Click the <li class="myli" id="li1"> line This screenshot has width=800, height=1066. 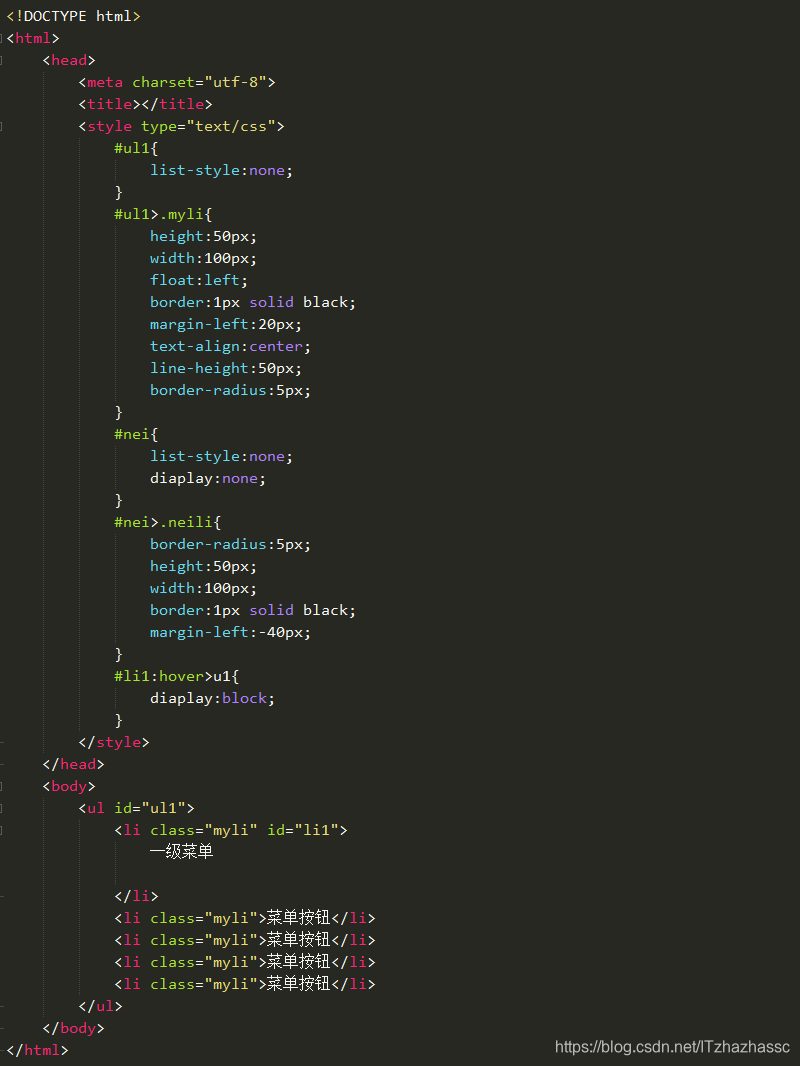point(231,830)
